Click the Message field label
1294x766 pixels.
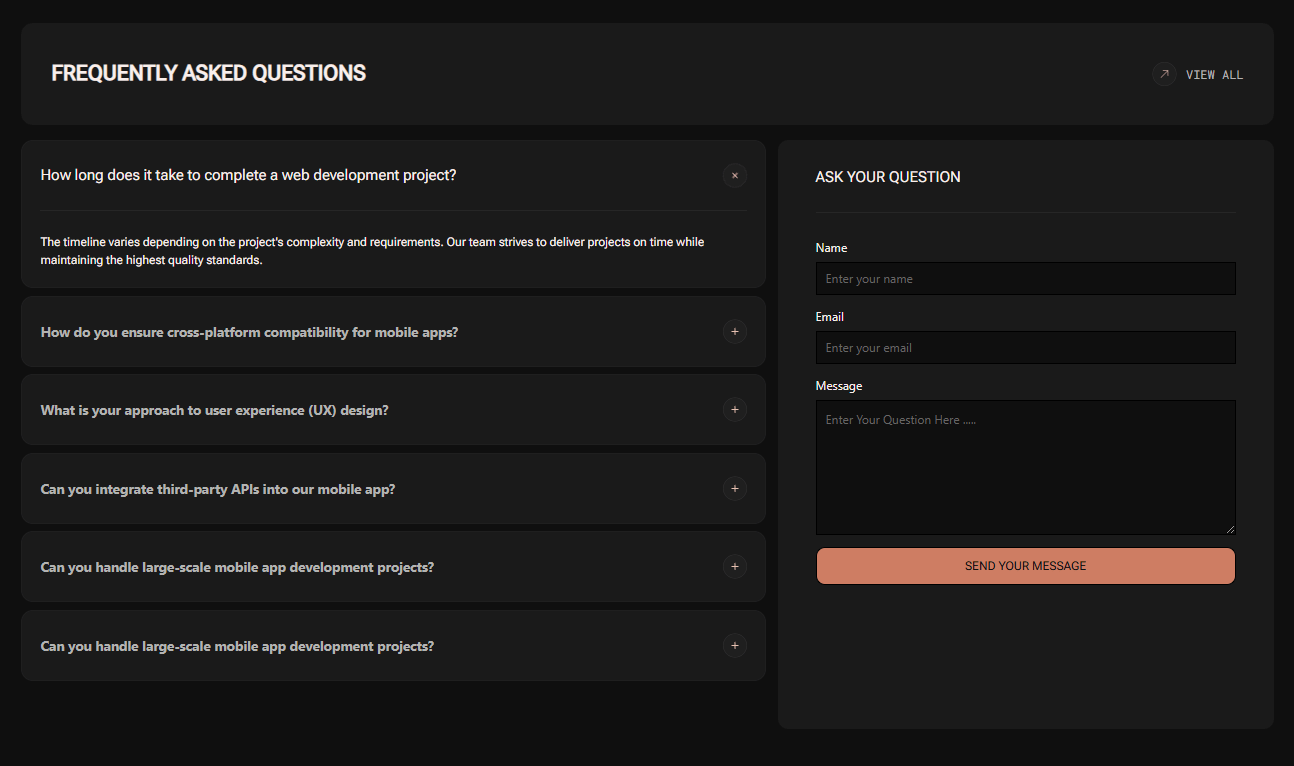pos(839,386)
